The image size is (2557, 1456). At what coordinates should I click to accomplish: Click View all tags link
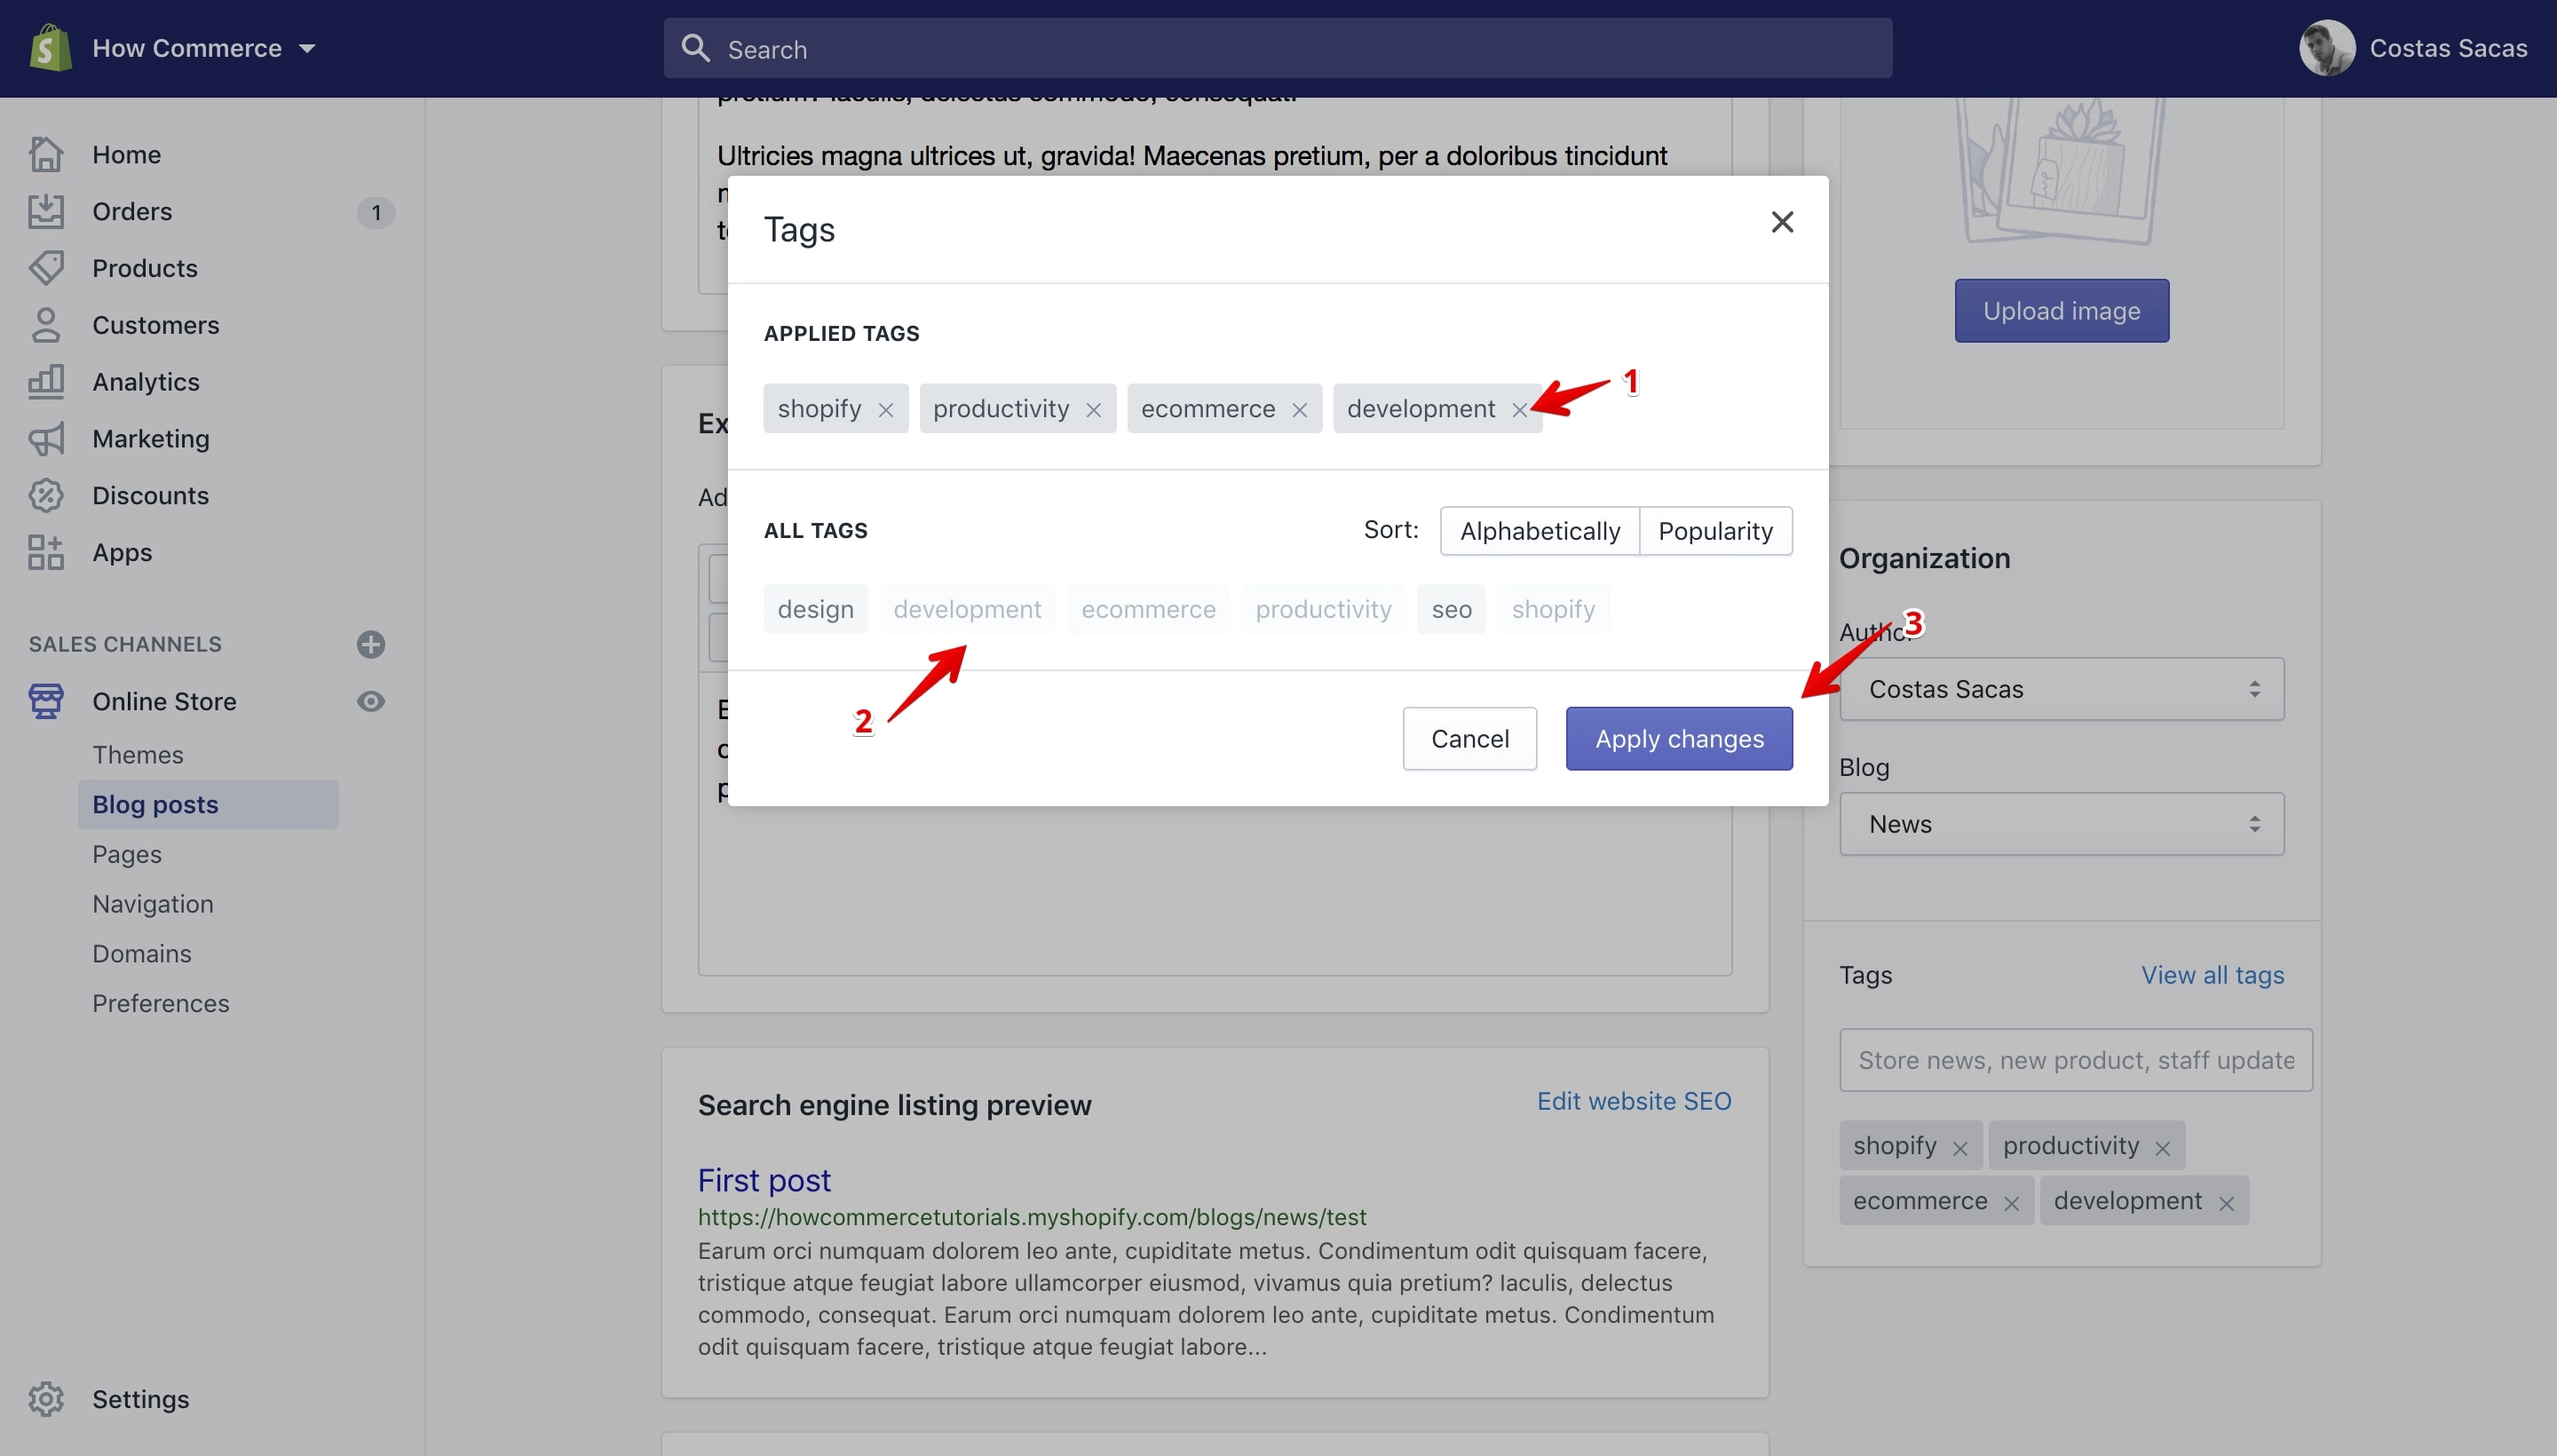point(2212,975)
